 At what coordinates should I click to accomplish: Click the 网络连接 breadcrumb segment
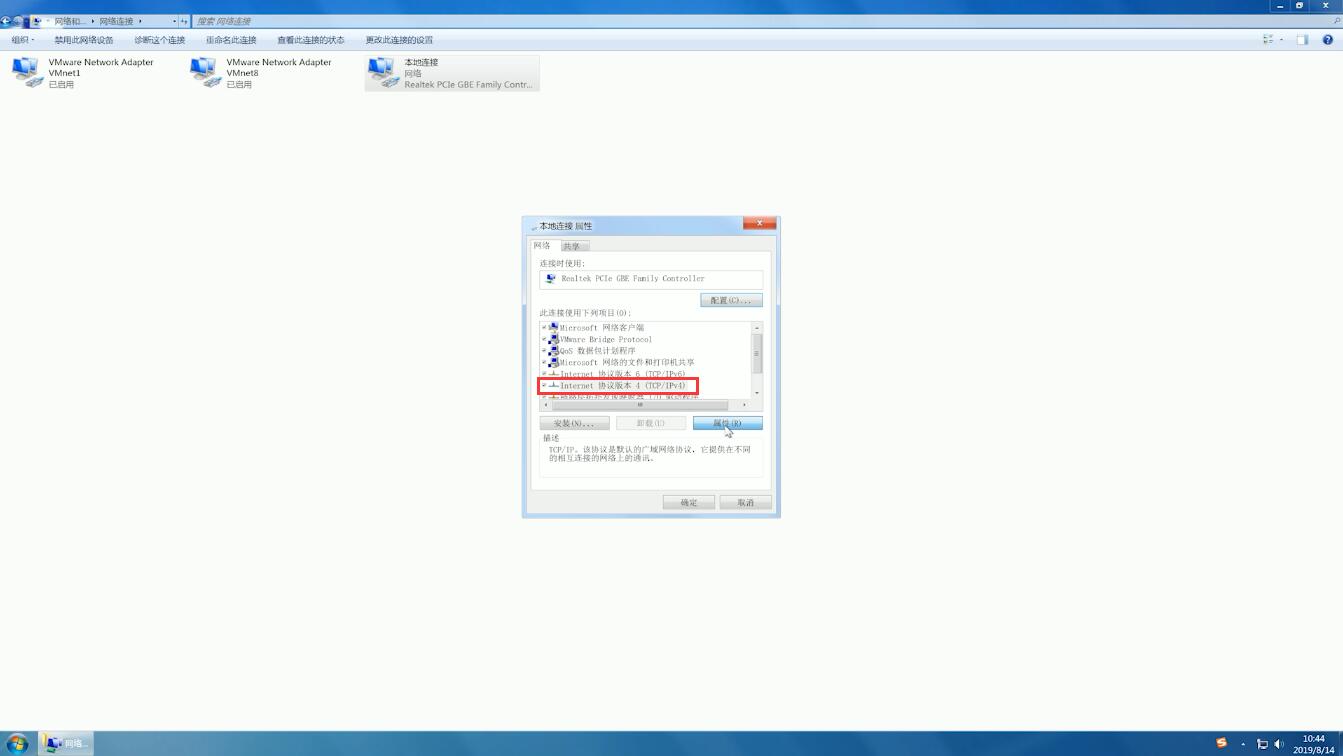[x=116, y=21]
